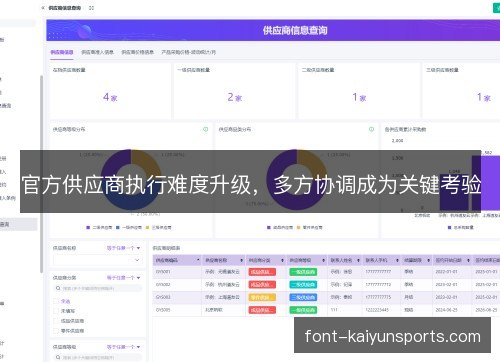Click the 1家 value in 二级供应商数量 card
Screen dimensions: 500x362
coord(359,97)
